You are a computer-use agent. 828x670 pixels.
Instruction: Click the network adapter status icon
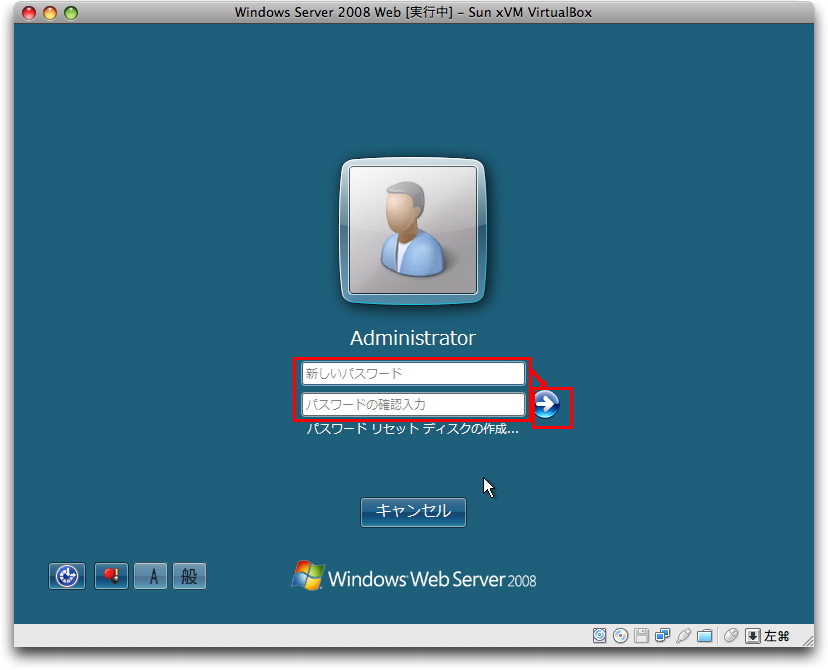(x=662, y=635)
